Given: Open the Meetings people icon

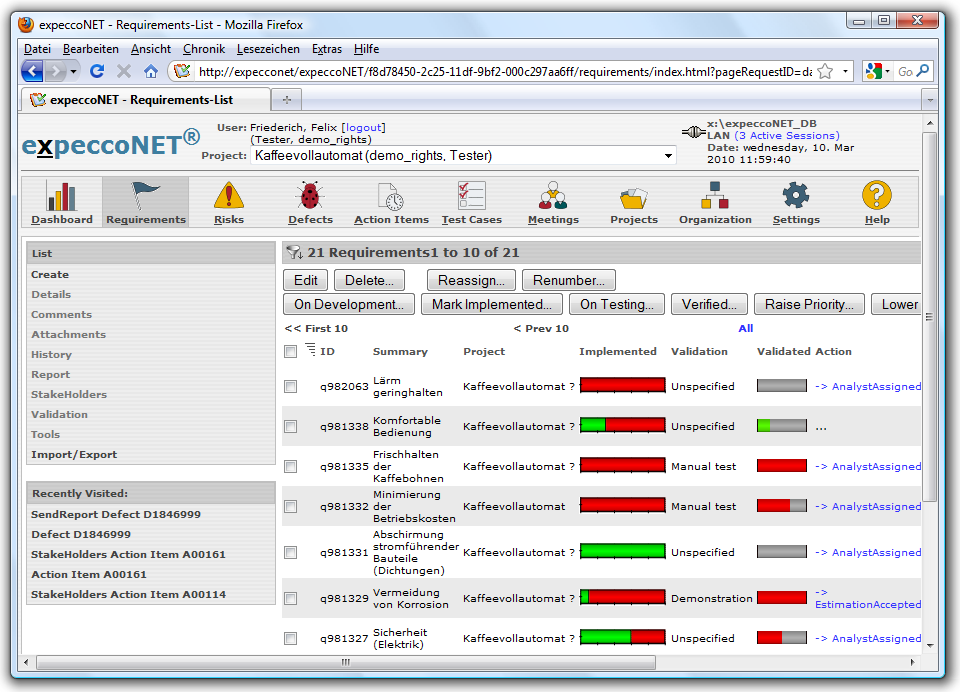Looking at the screenshot, I should (553, 196).
